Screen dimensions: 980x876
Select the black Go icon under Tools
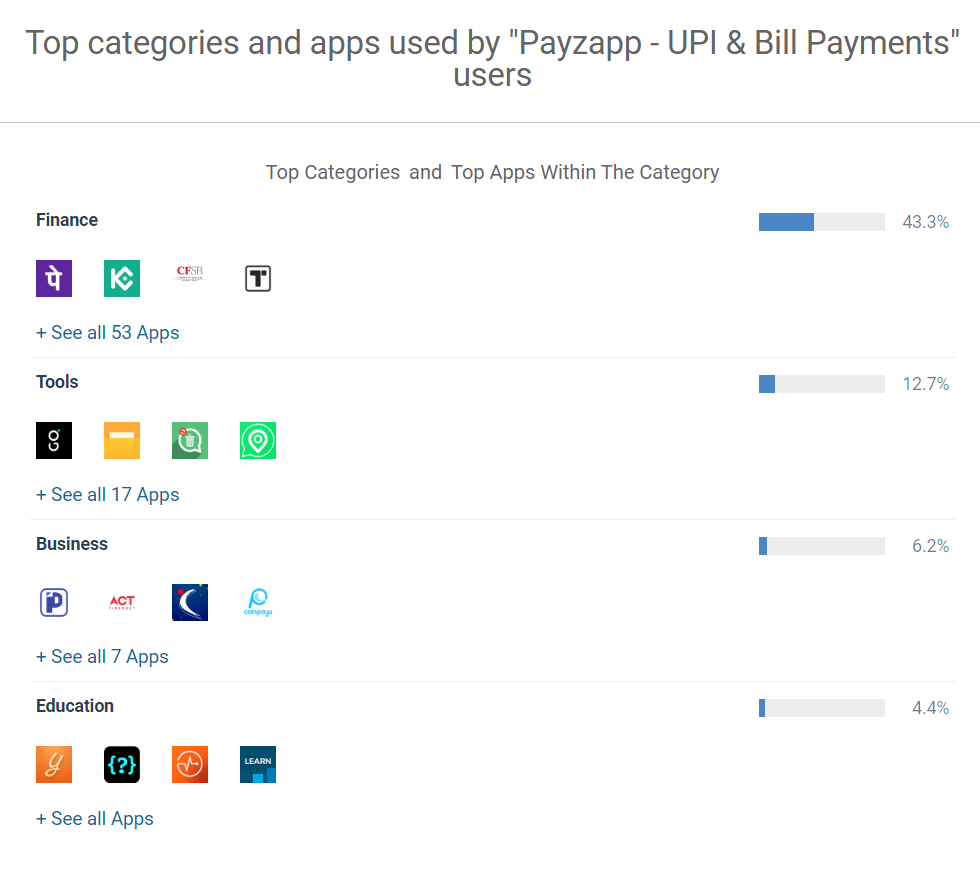coord(53,440)
